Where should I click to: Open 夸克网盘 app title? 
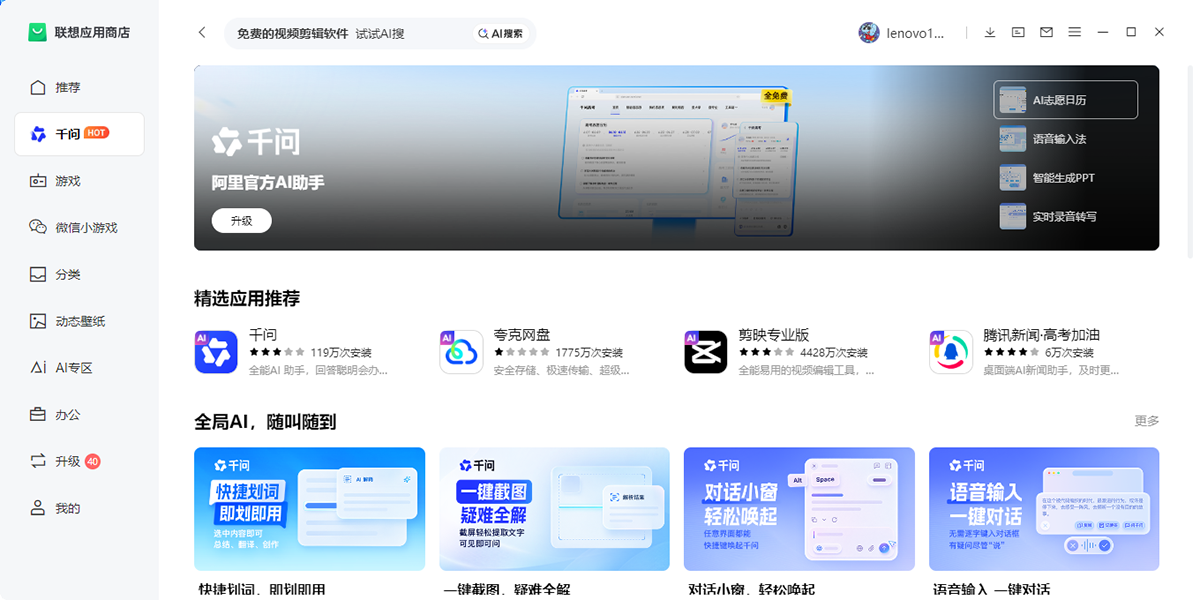[x=522, y=335]
